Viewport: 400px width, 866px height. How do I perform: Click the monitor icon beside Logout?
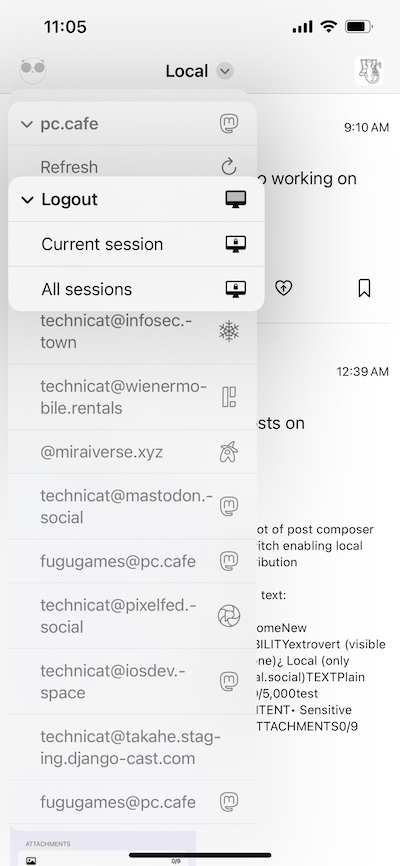click(x=236, y=199)
